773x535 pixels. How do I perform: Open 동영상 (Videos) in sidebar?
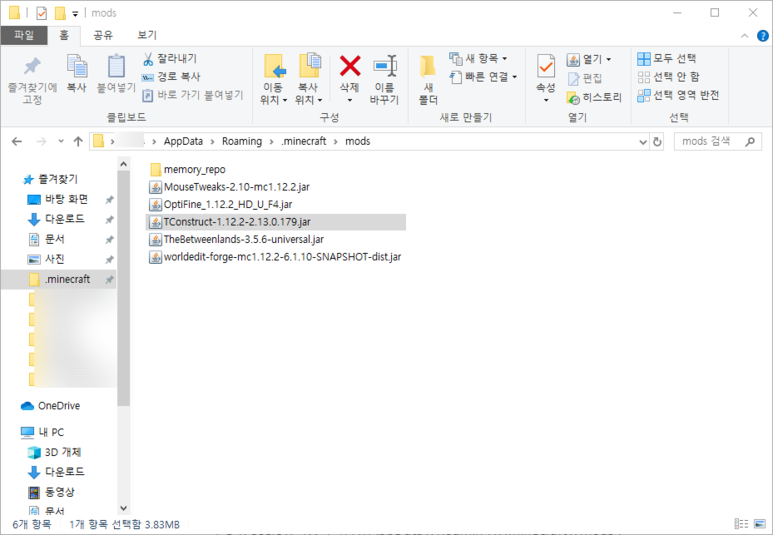point(51,492)
